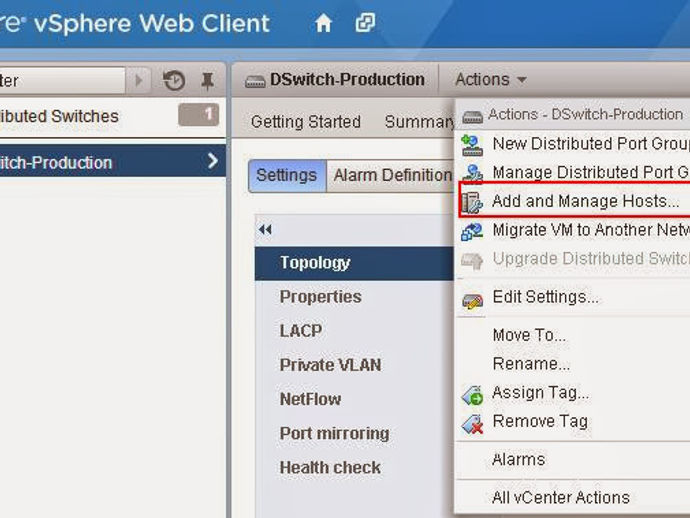Viewport: 690px width, 518px height.
Task: Open the linked windows icon next to Home
Action: 365,23
